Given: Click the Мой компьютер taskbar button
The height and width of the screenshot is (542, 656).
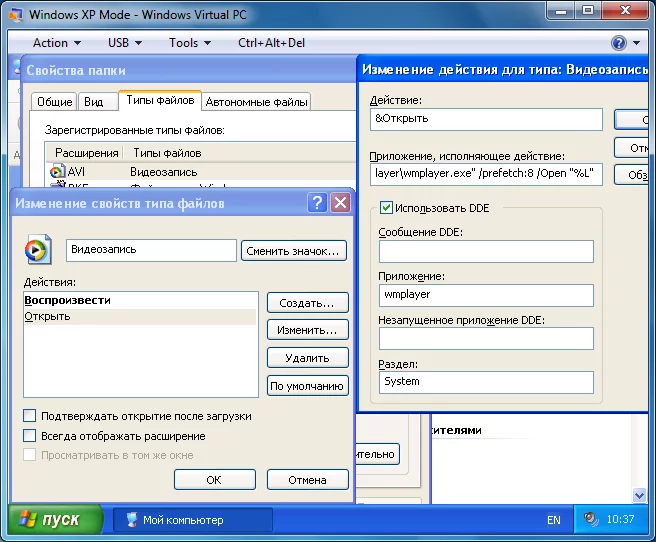Looking at the screenshot, I should click(193, 520).
